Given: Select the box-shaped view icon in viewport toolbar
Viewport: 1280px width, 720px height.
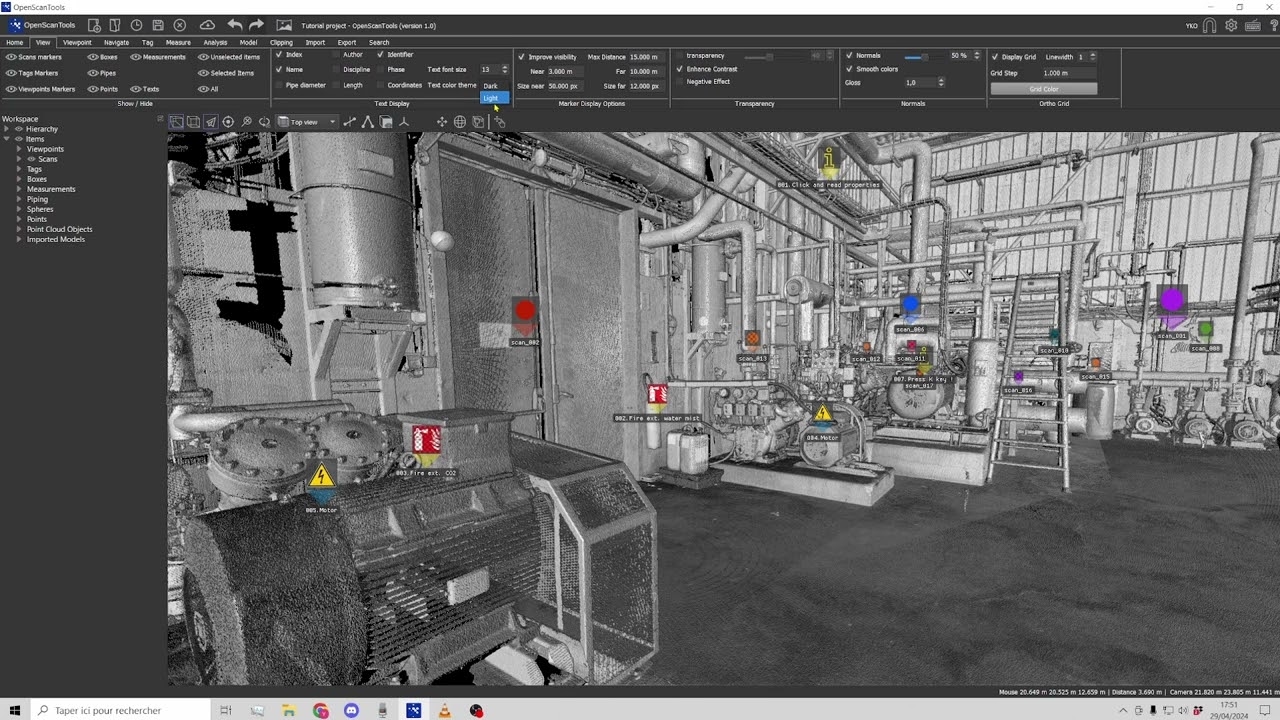Looking at the screenshot, I should point(193,122).
